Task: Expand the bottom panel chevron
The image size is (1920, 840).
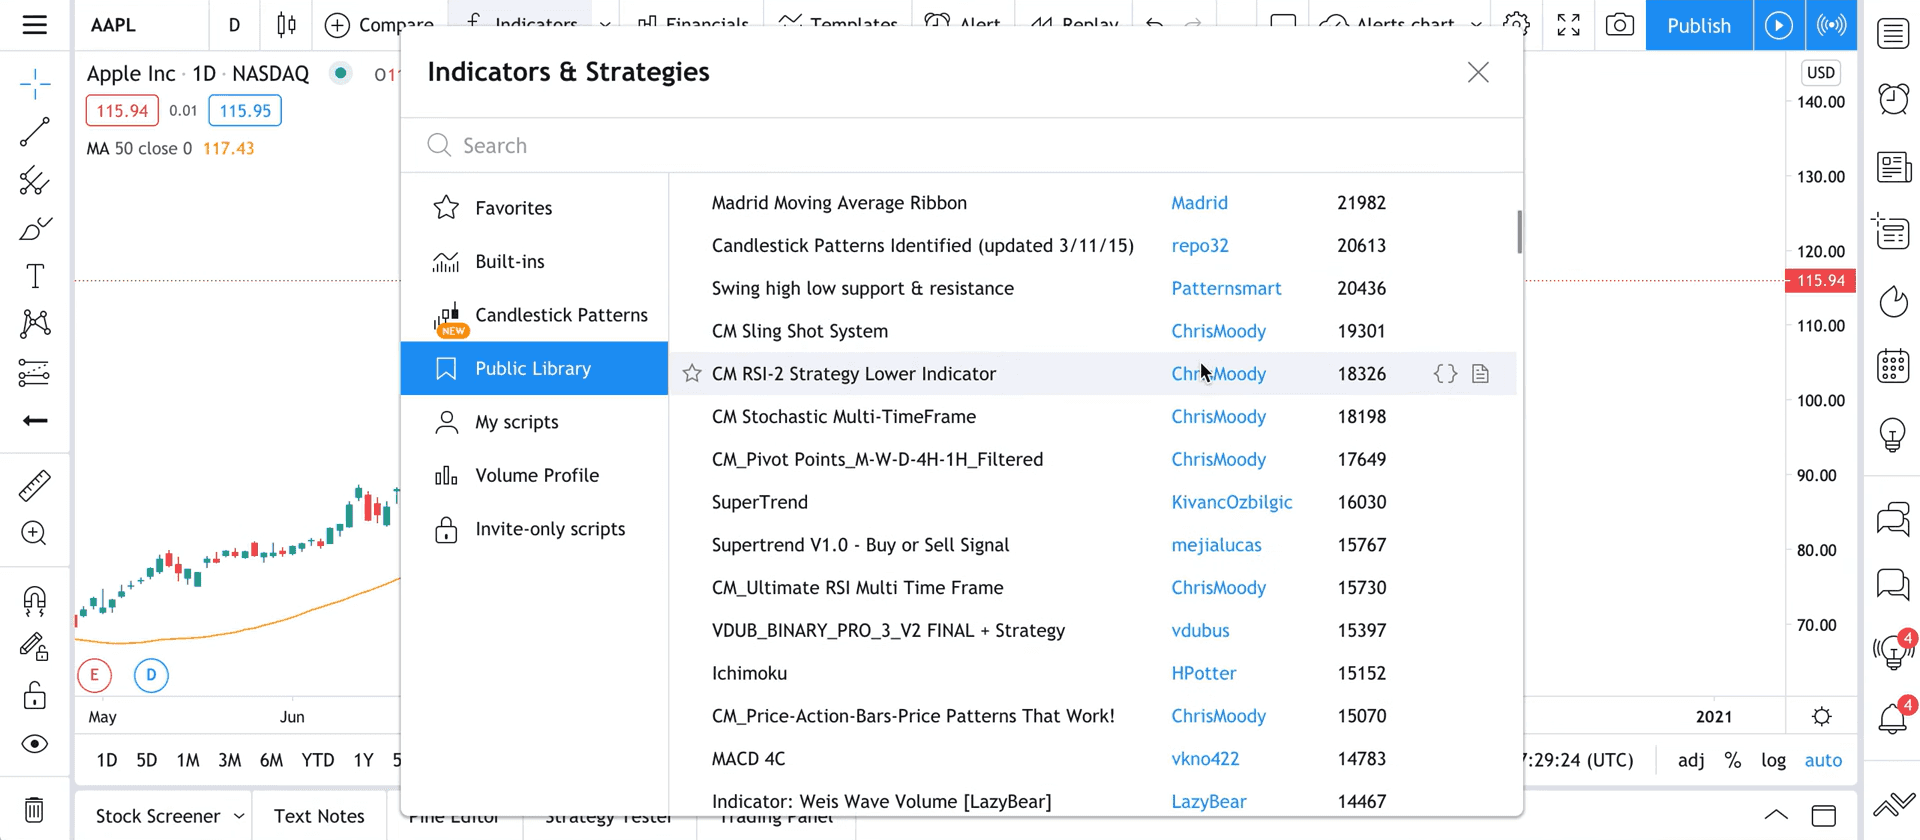Action: (1776, 815)
